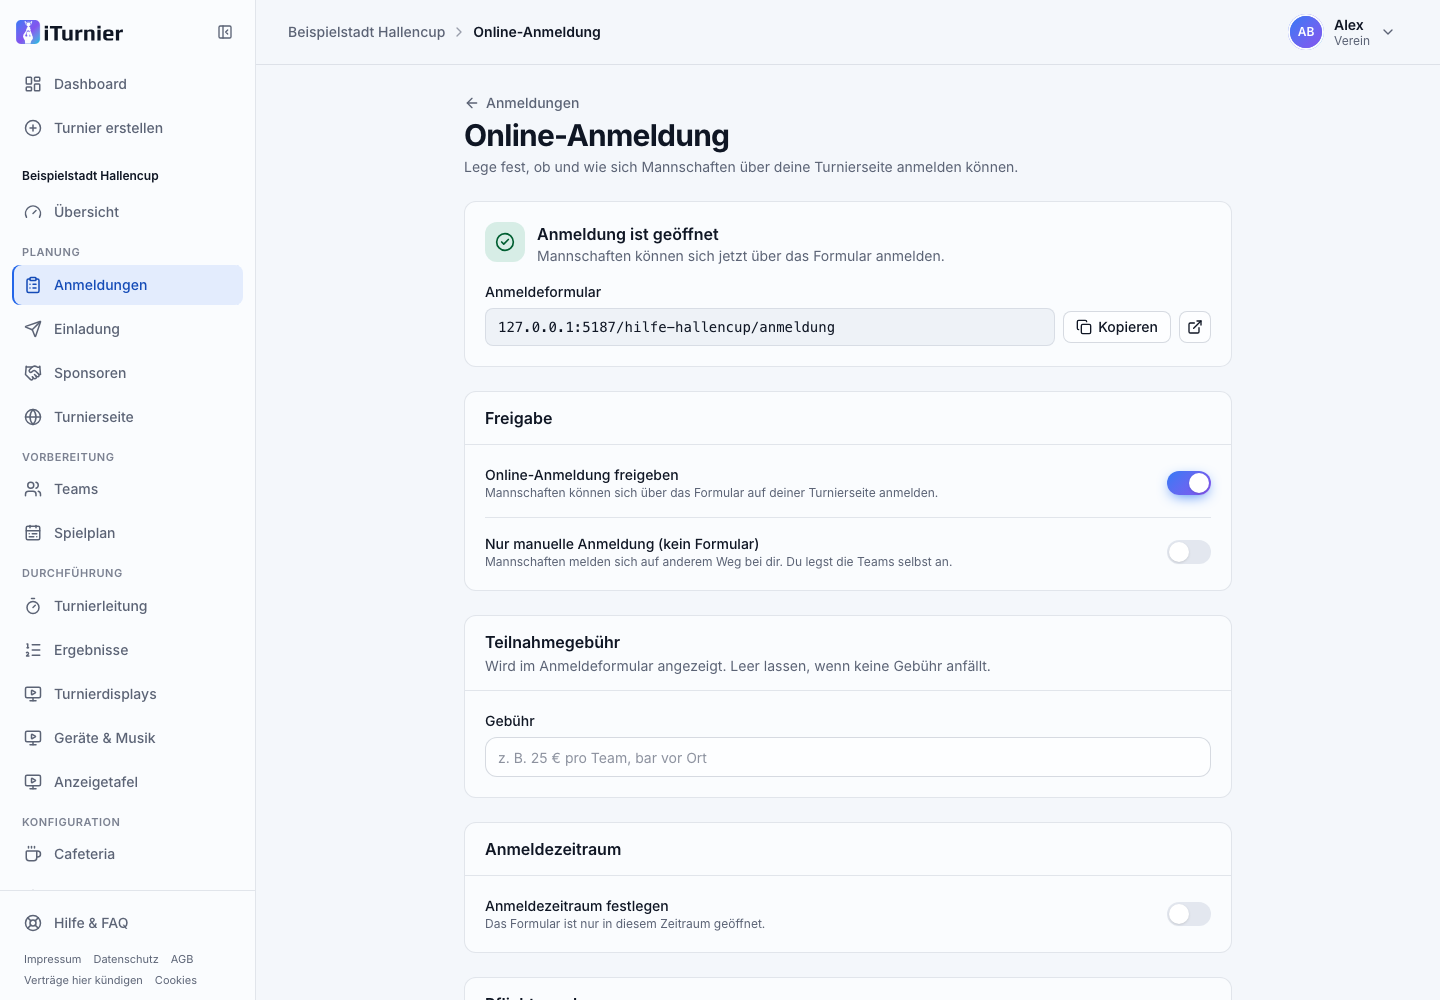The height and width of the screenshot is (1000, 1440).
Task: Open the Cookies footer link
Action: (176, 980)
